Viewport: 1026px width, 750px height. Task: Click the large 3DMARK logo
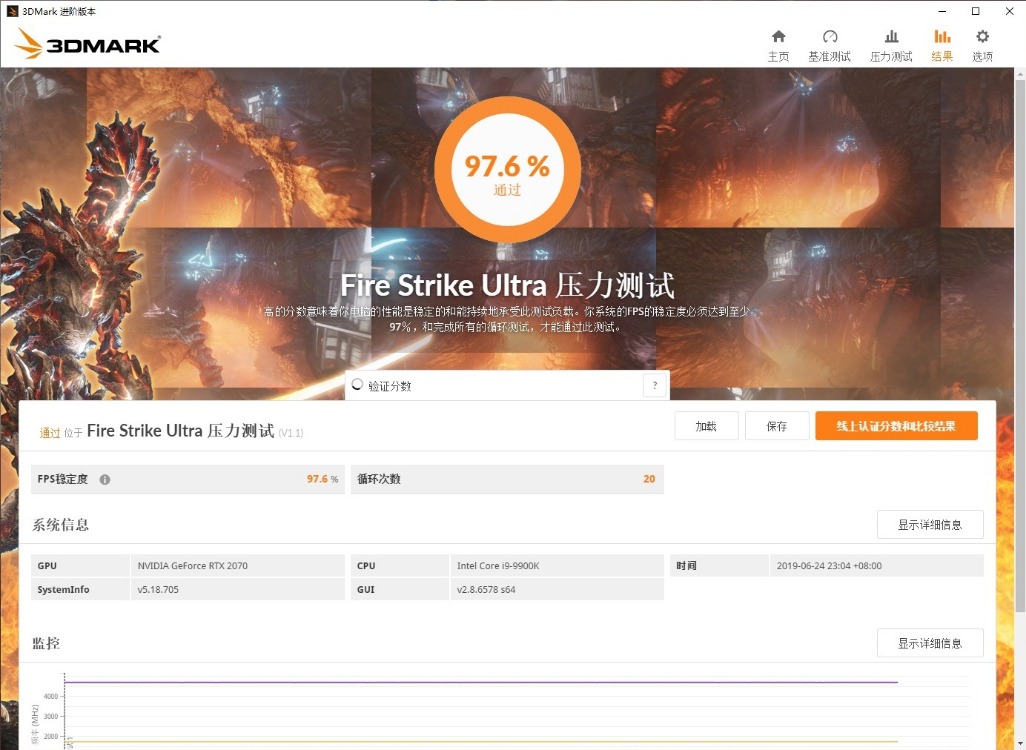(x=88, y=42)
